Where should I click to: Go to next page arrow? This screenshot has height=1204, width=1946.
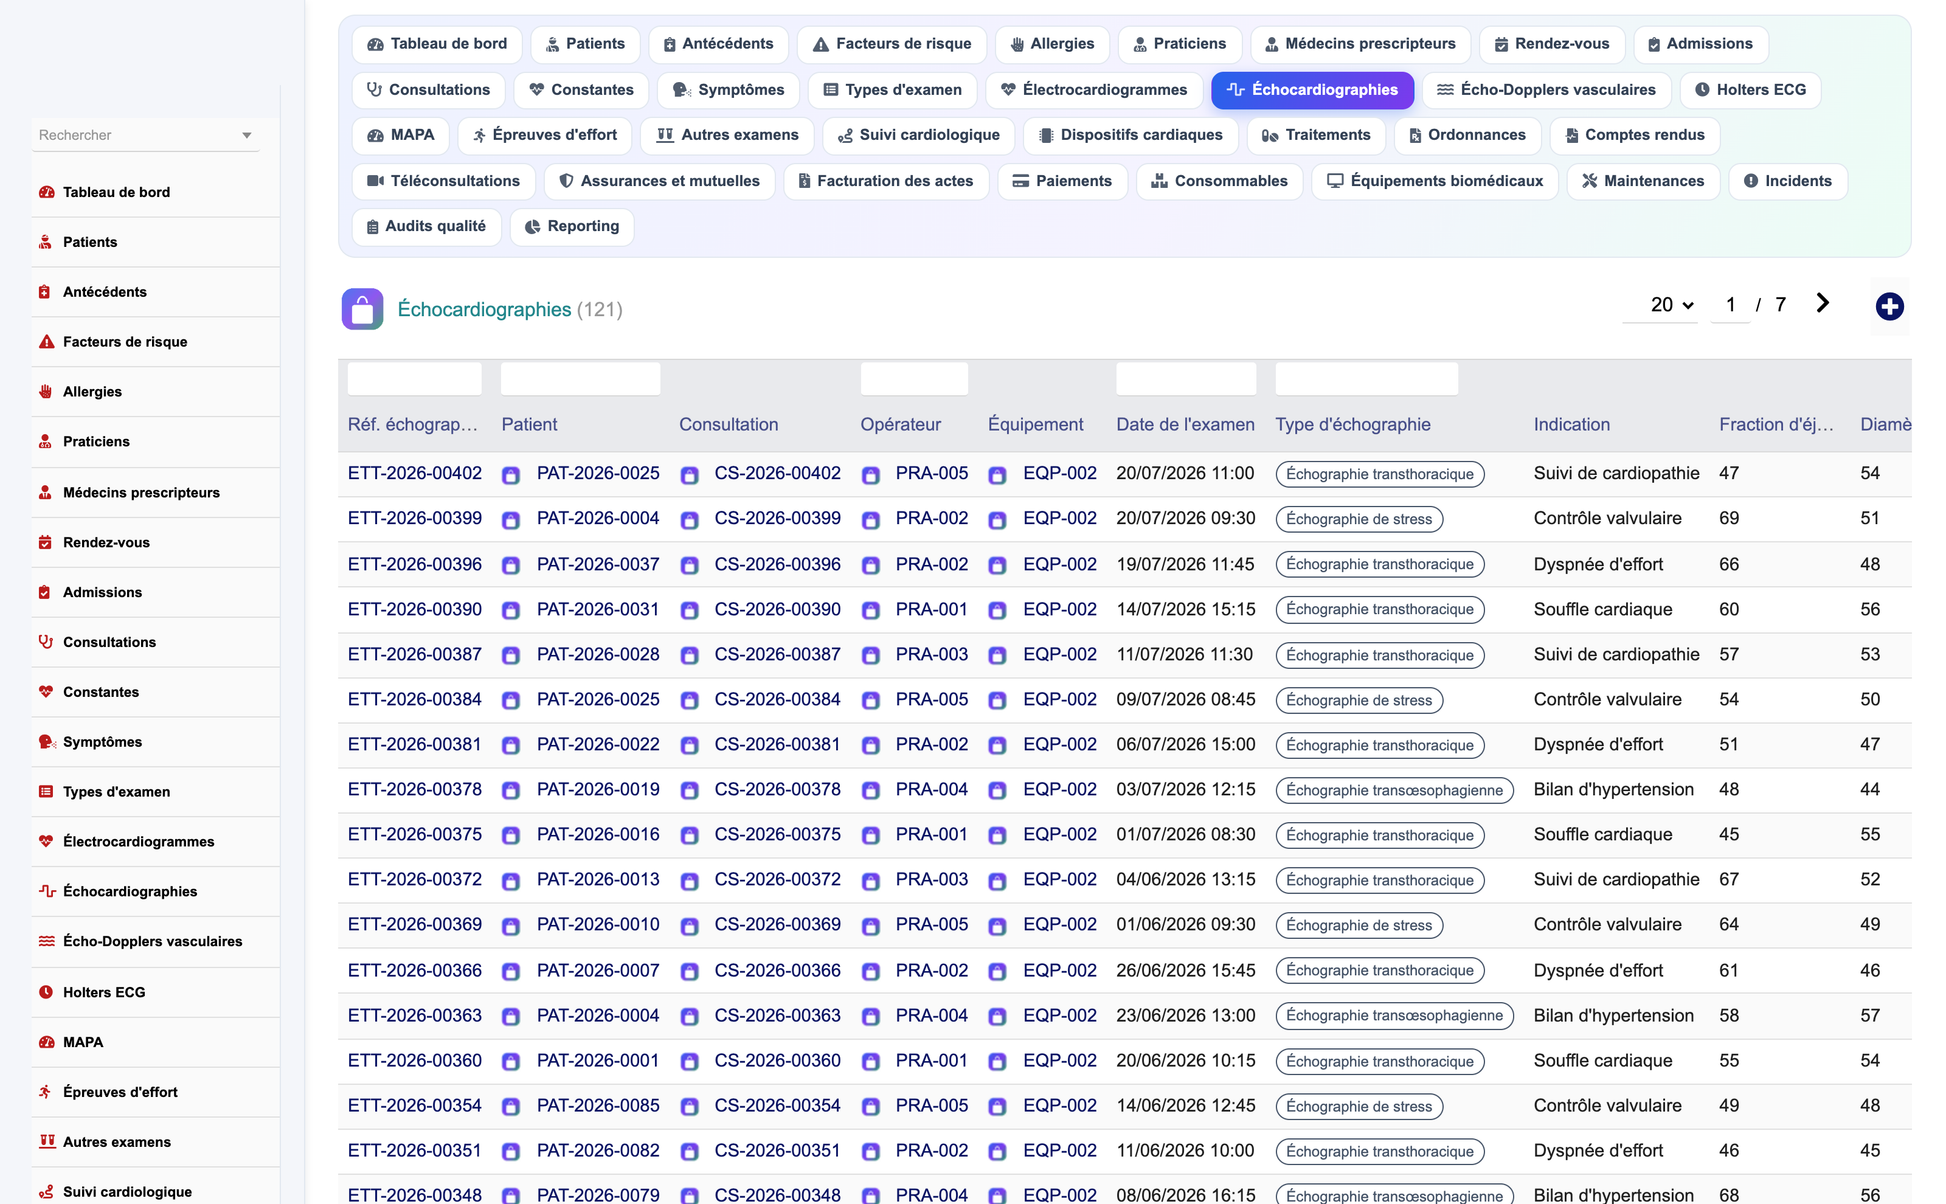[1822, 304]
